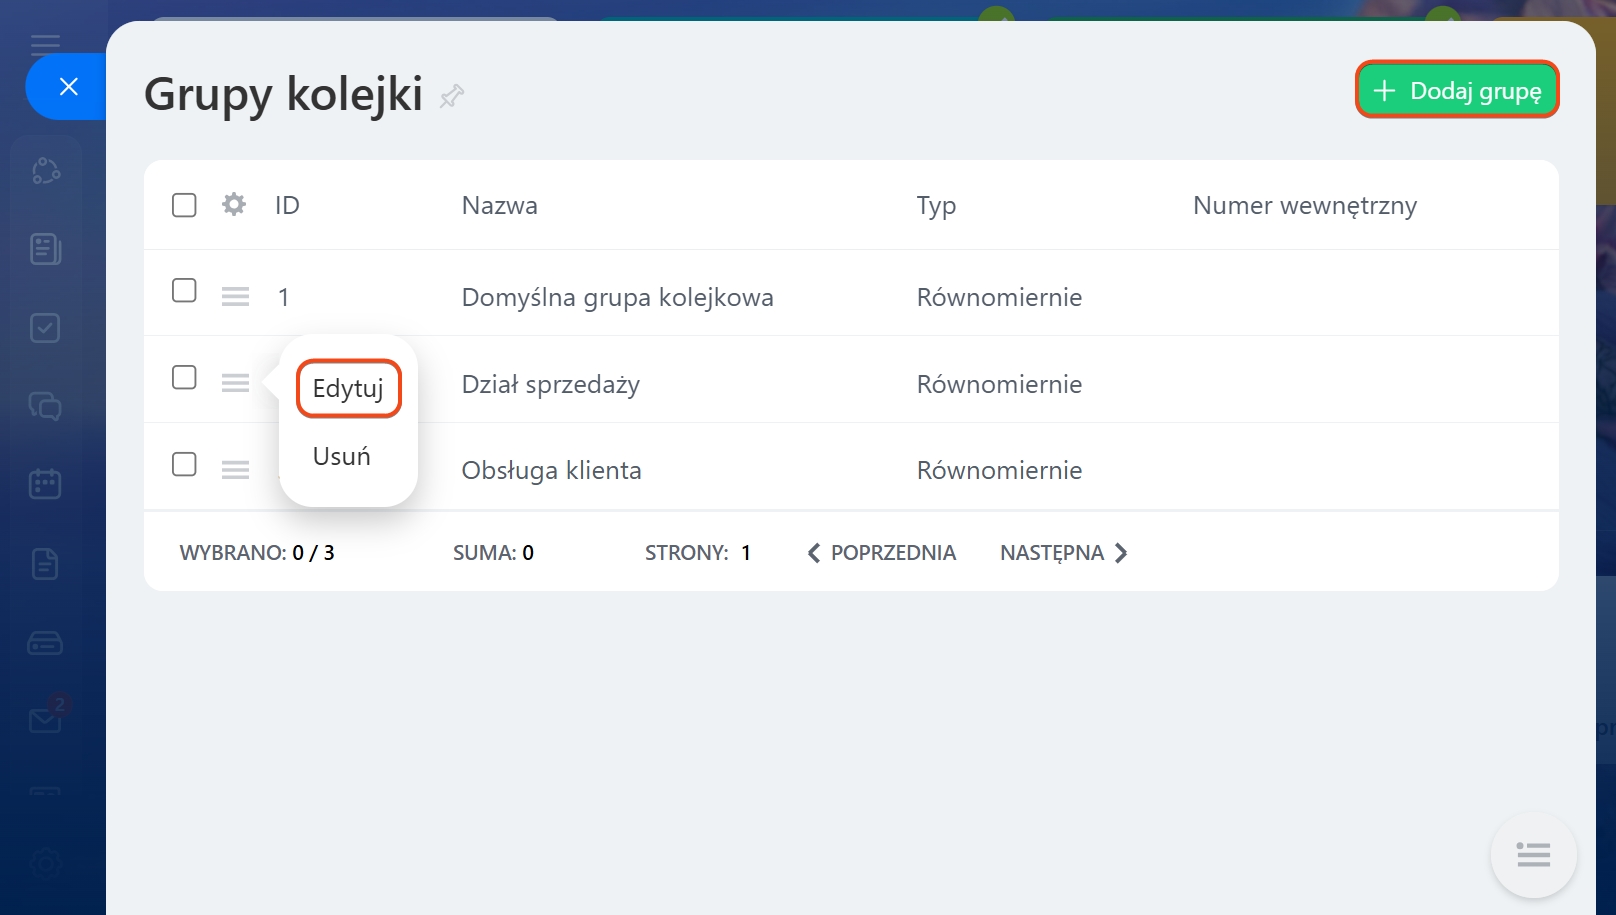The image size is (1616, 915).
Task: Go to next page via NASTĘPNA
Action: (1063, 553)
